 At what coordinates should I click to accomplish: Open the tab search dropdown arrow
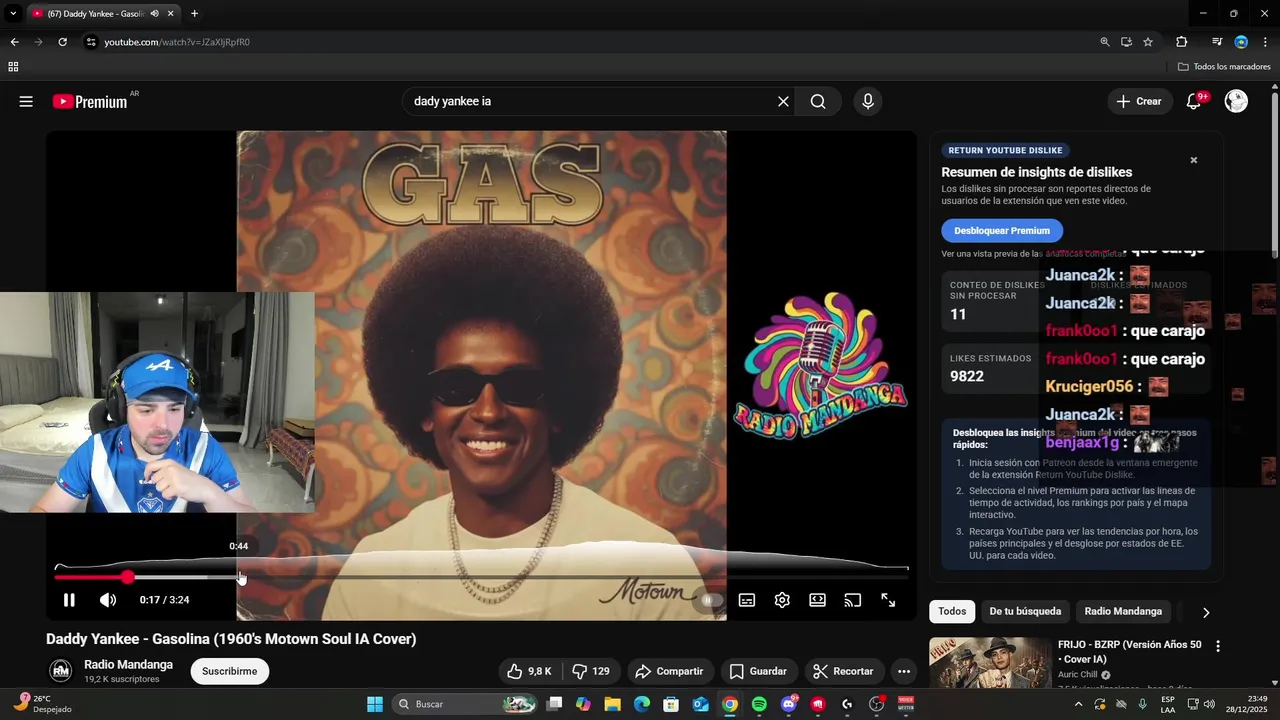[13, 13]
